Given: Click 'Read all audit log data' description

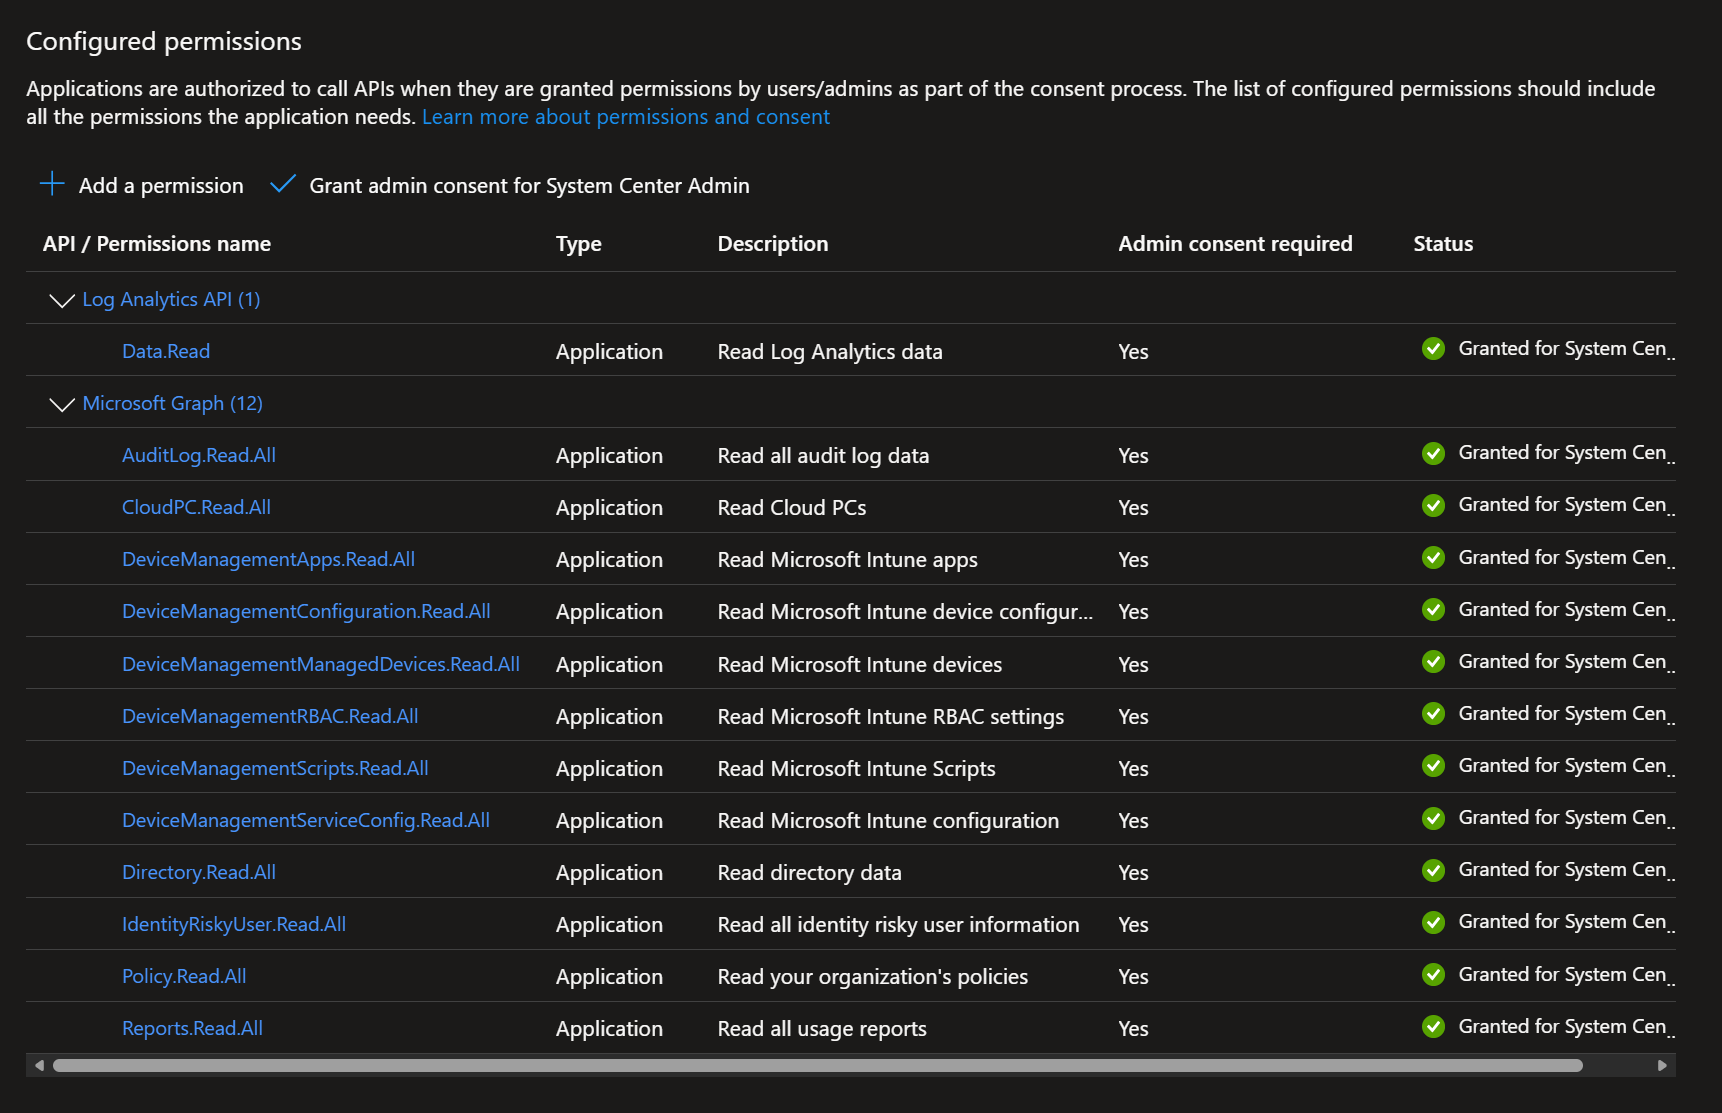Looking at the screenshot, I should (x=823, y=456).
